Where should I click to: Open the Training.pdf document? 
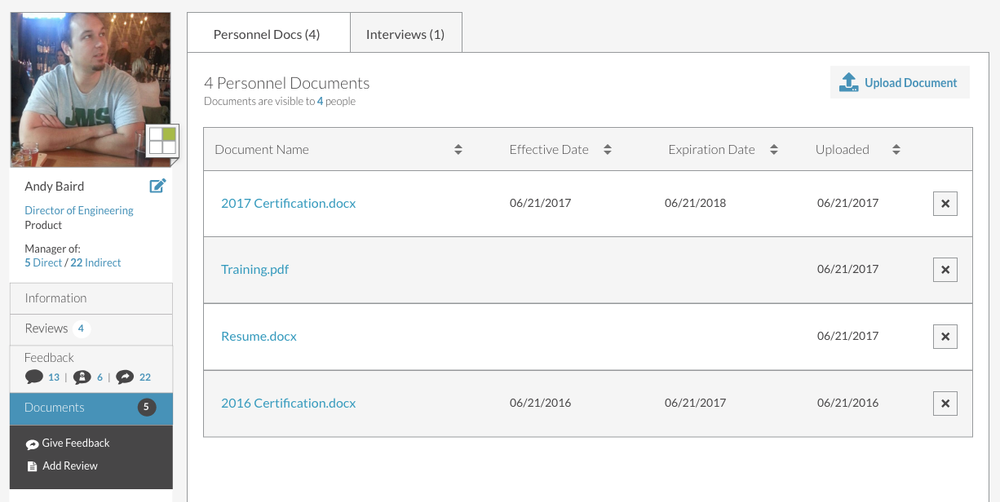(x=254, y=269)
